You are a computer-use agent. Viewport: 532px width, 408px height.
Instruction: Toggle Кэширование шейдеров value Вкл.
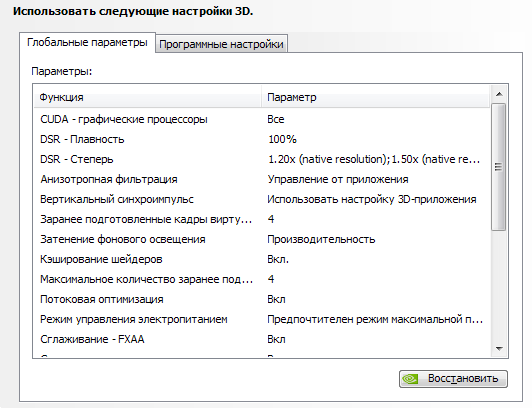(x=278, y=259)
